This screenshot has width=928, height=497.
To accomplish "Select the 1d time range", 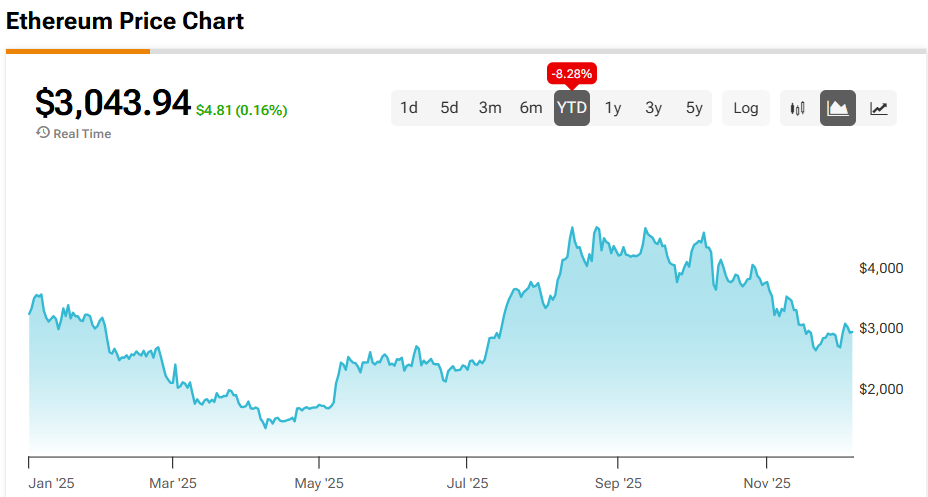I will 409,108.
